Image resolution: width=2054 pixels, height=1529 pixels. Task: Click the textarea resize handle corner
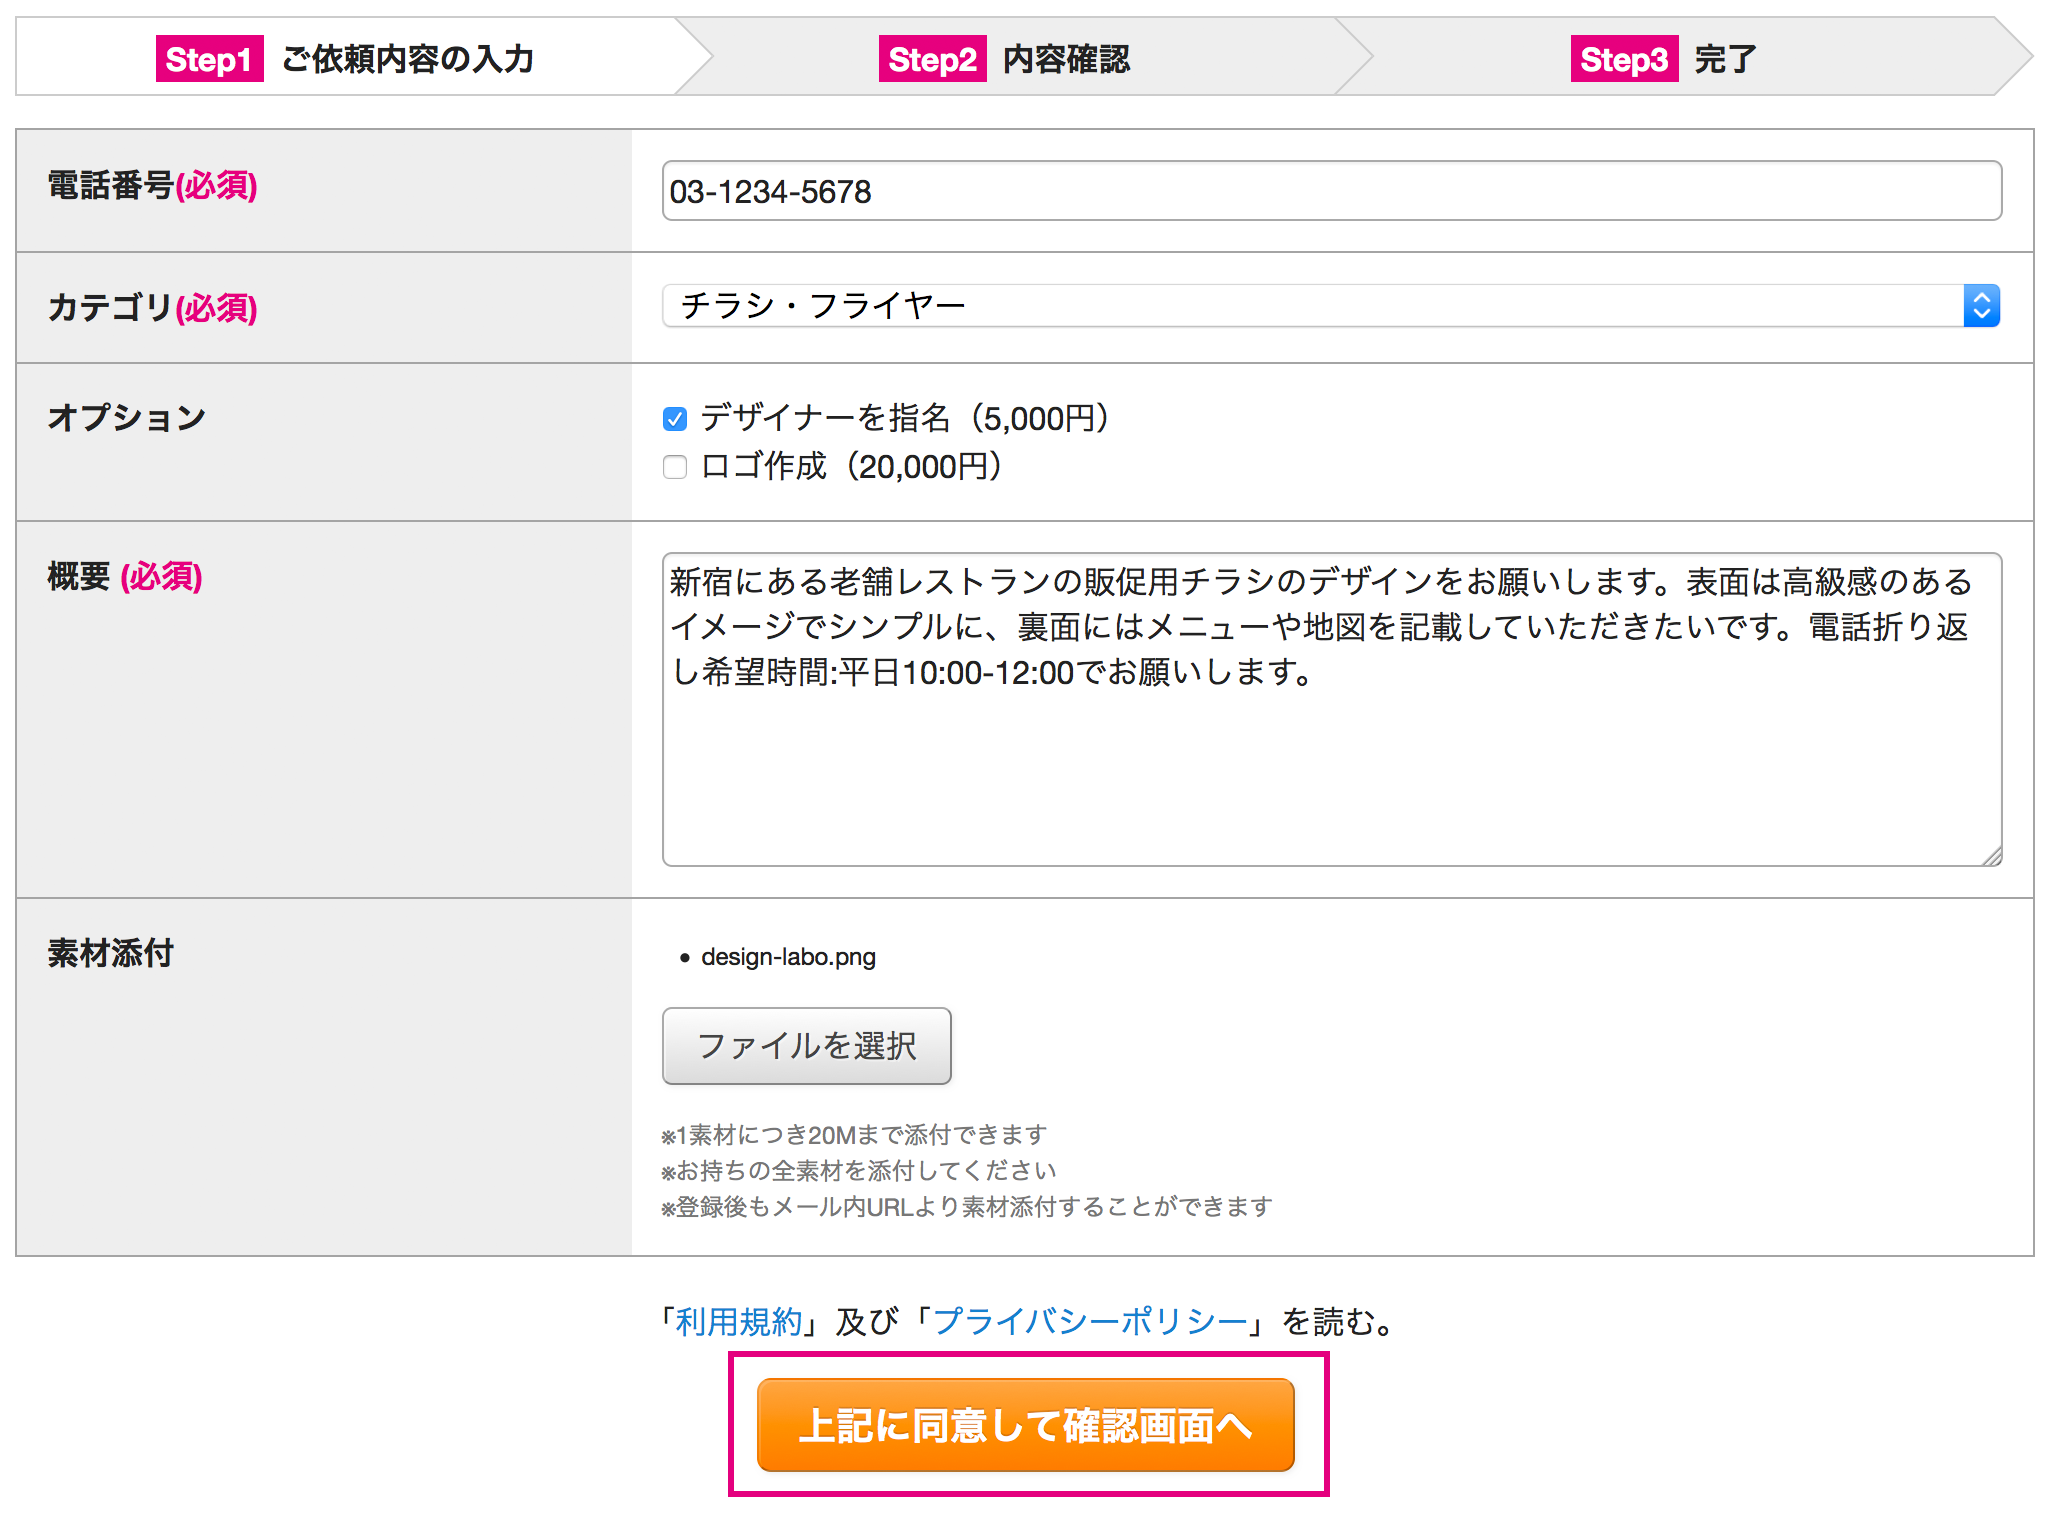click(1991, 856)
